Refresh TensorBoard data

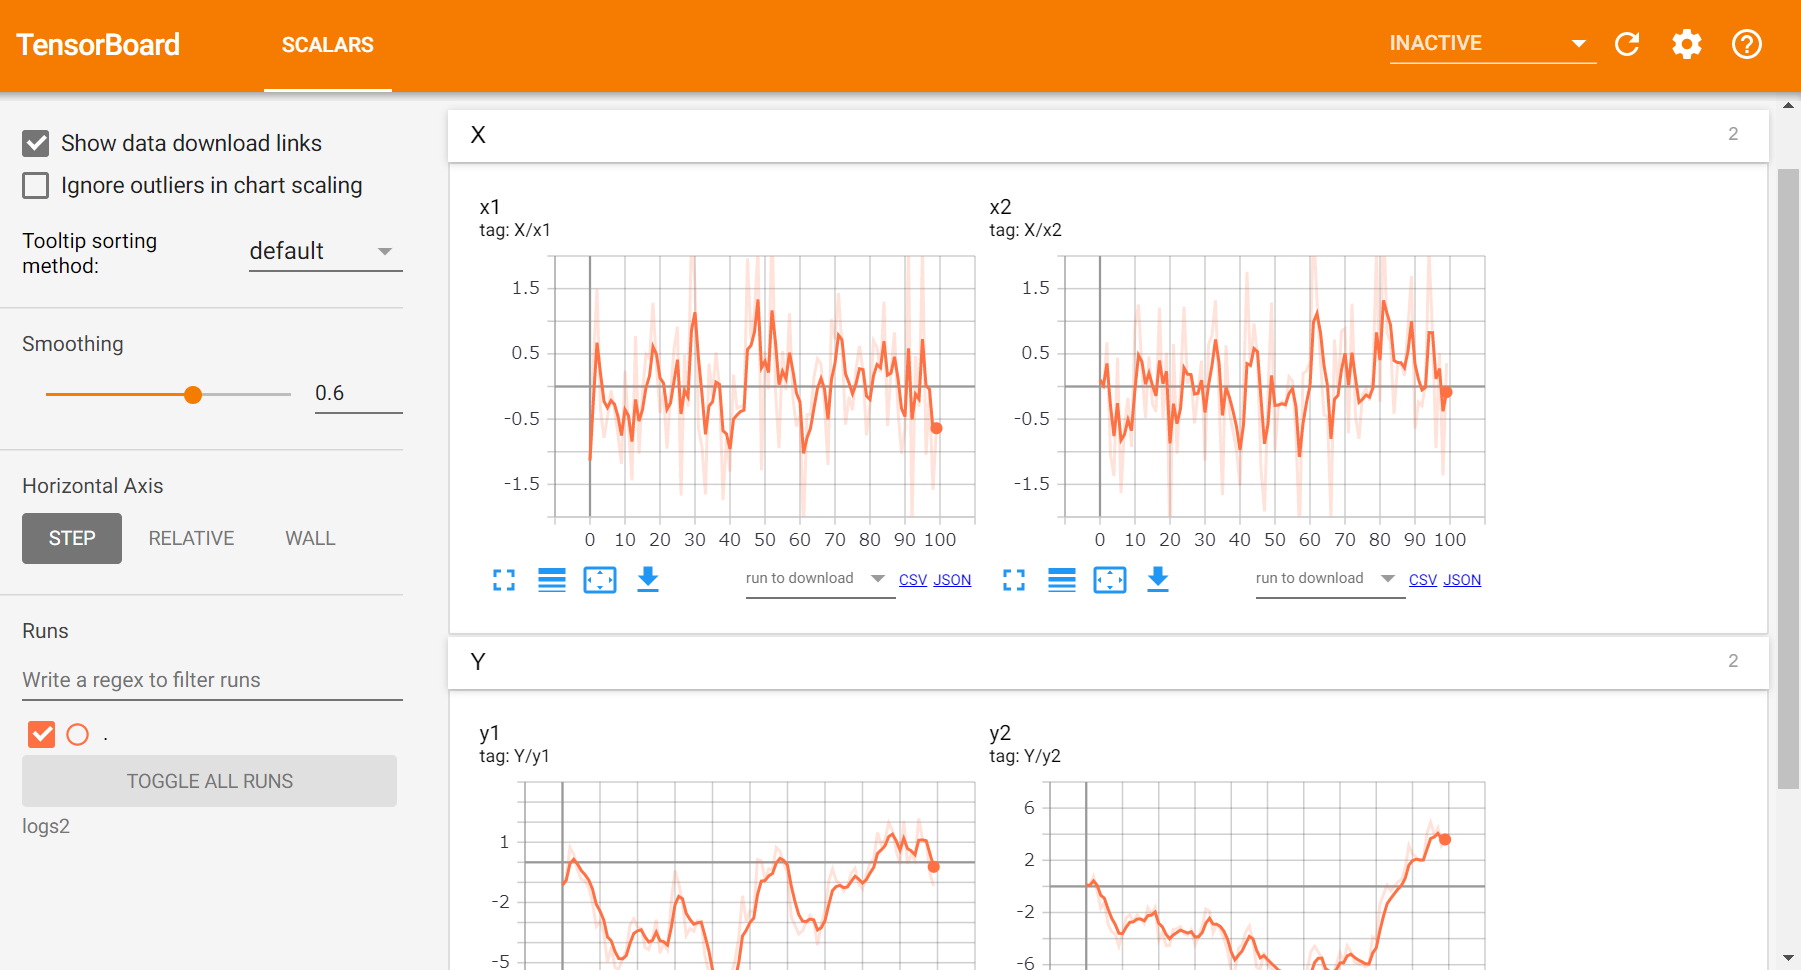click(1627, 44)
